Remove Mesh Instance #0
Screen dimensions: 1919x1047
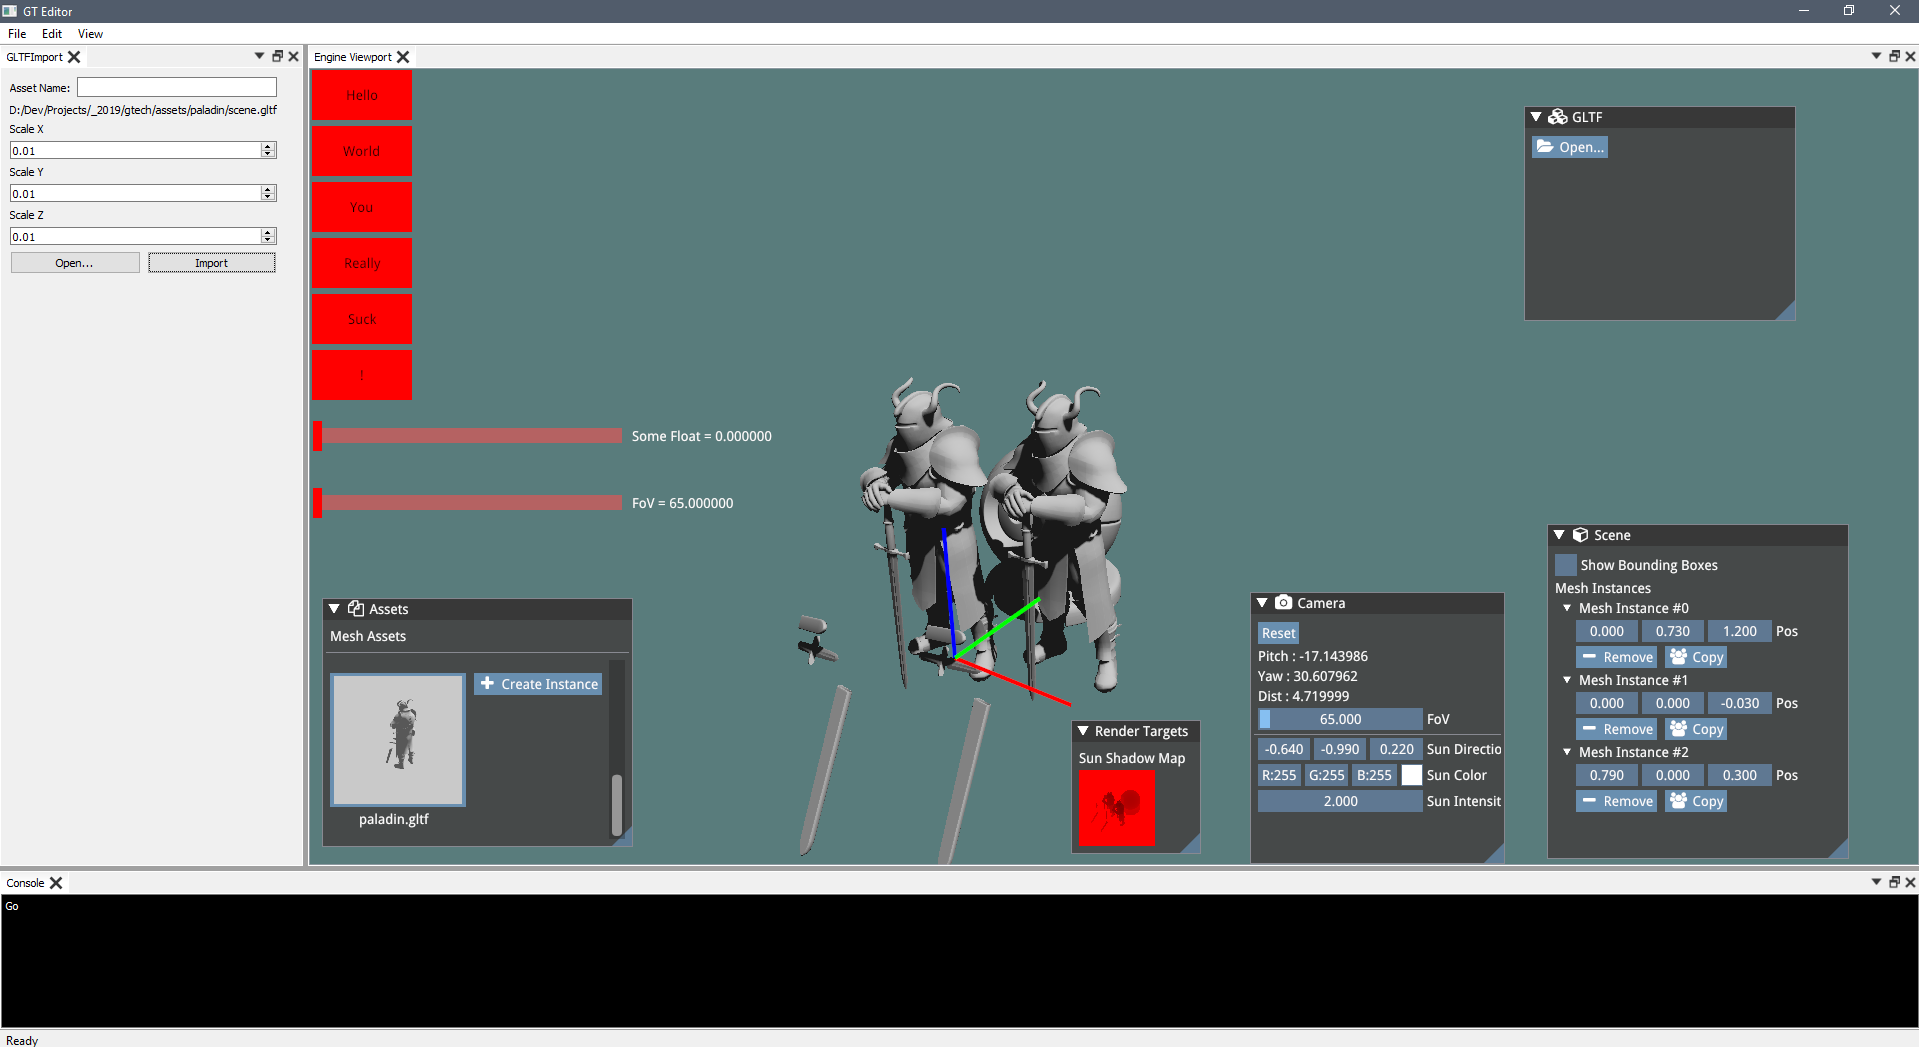[1617, 657]
